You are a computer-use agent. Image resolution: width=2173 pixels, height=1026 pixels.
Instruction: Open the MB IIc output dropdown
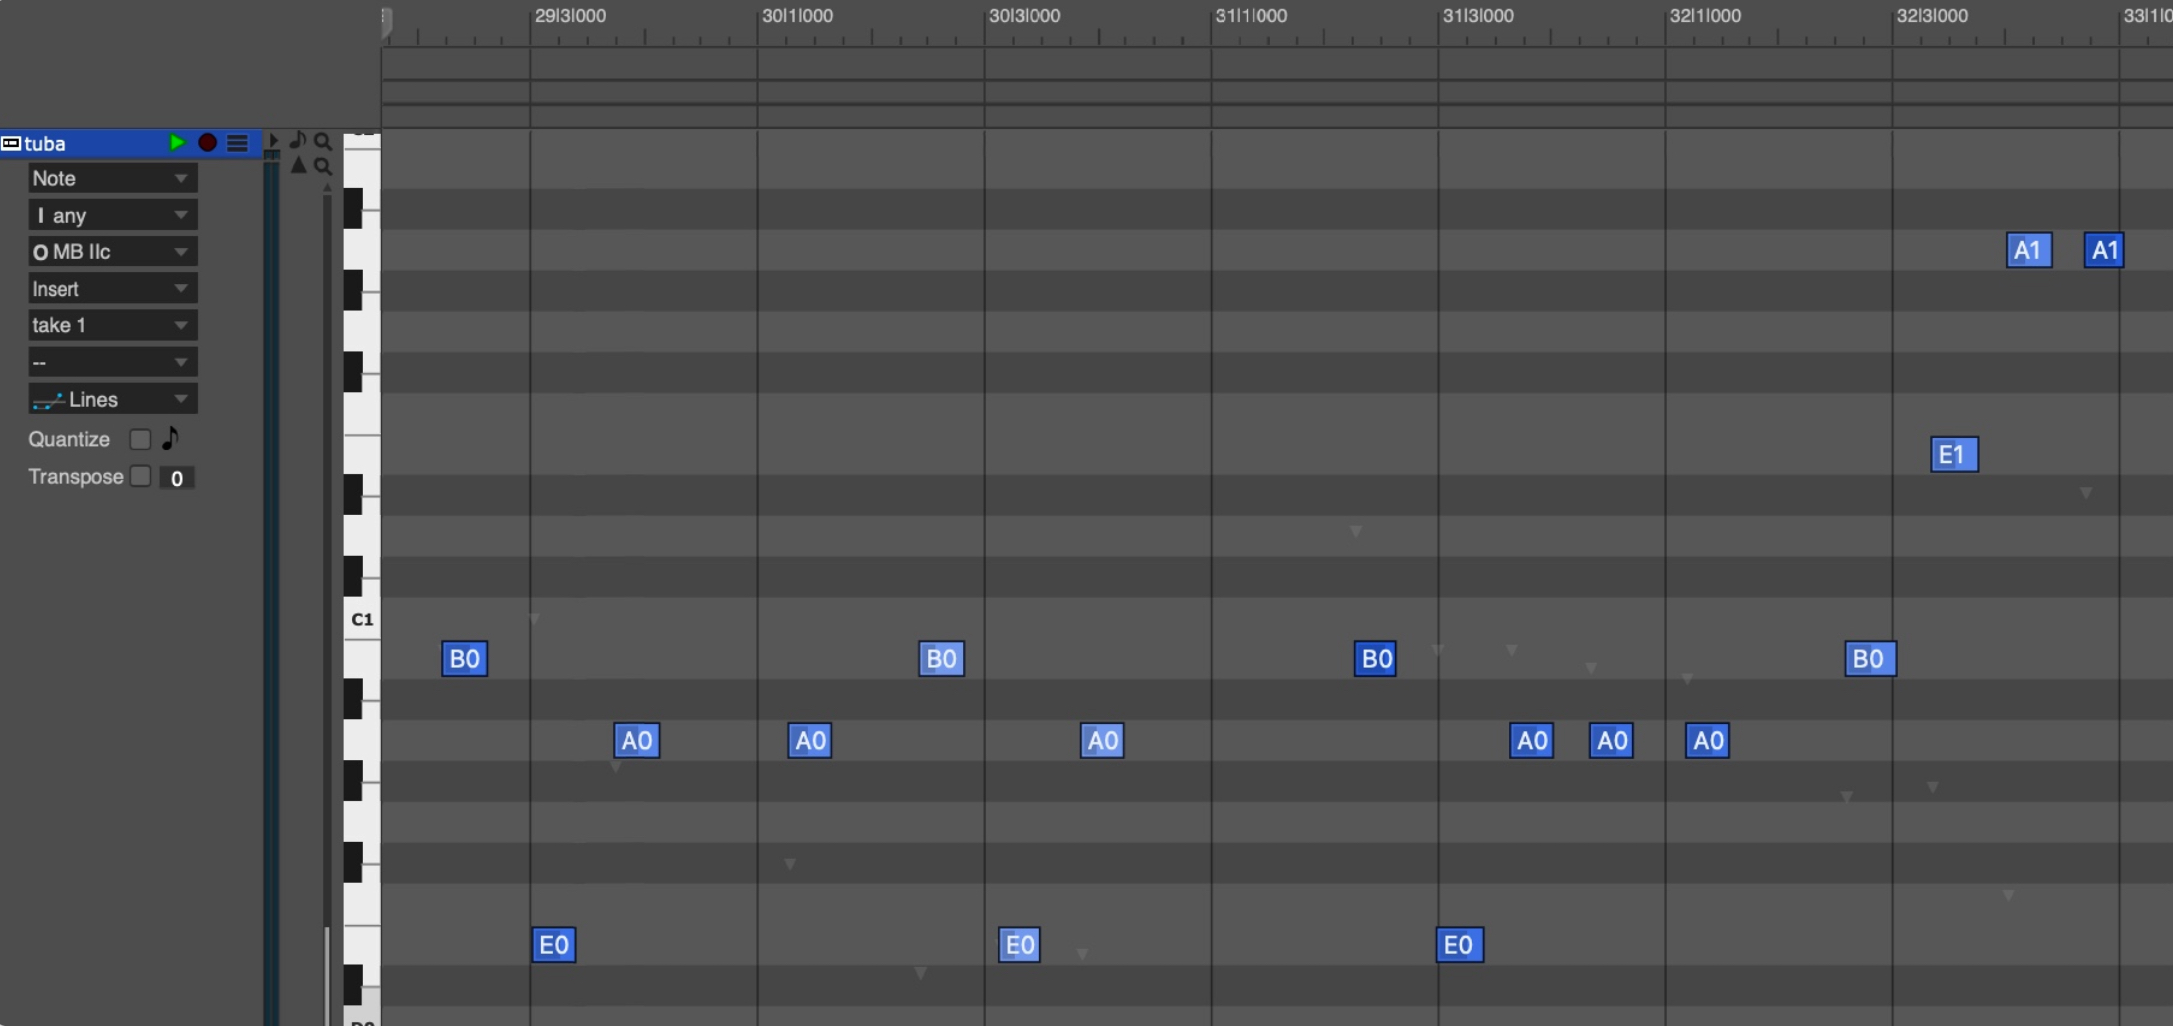111,252
